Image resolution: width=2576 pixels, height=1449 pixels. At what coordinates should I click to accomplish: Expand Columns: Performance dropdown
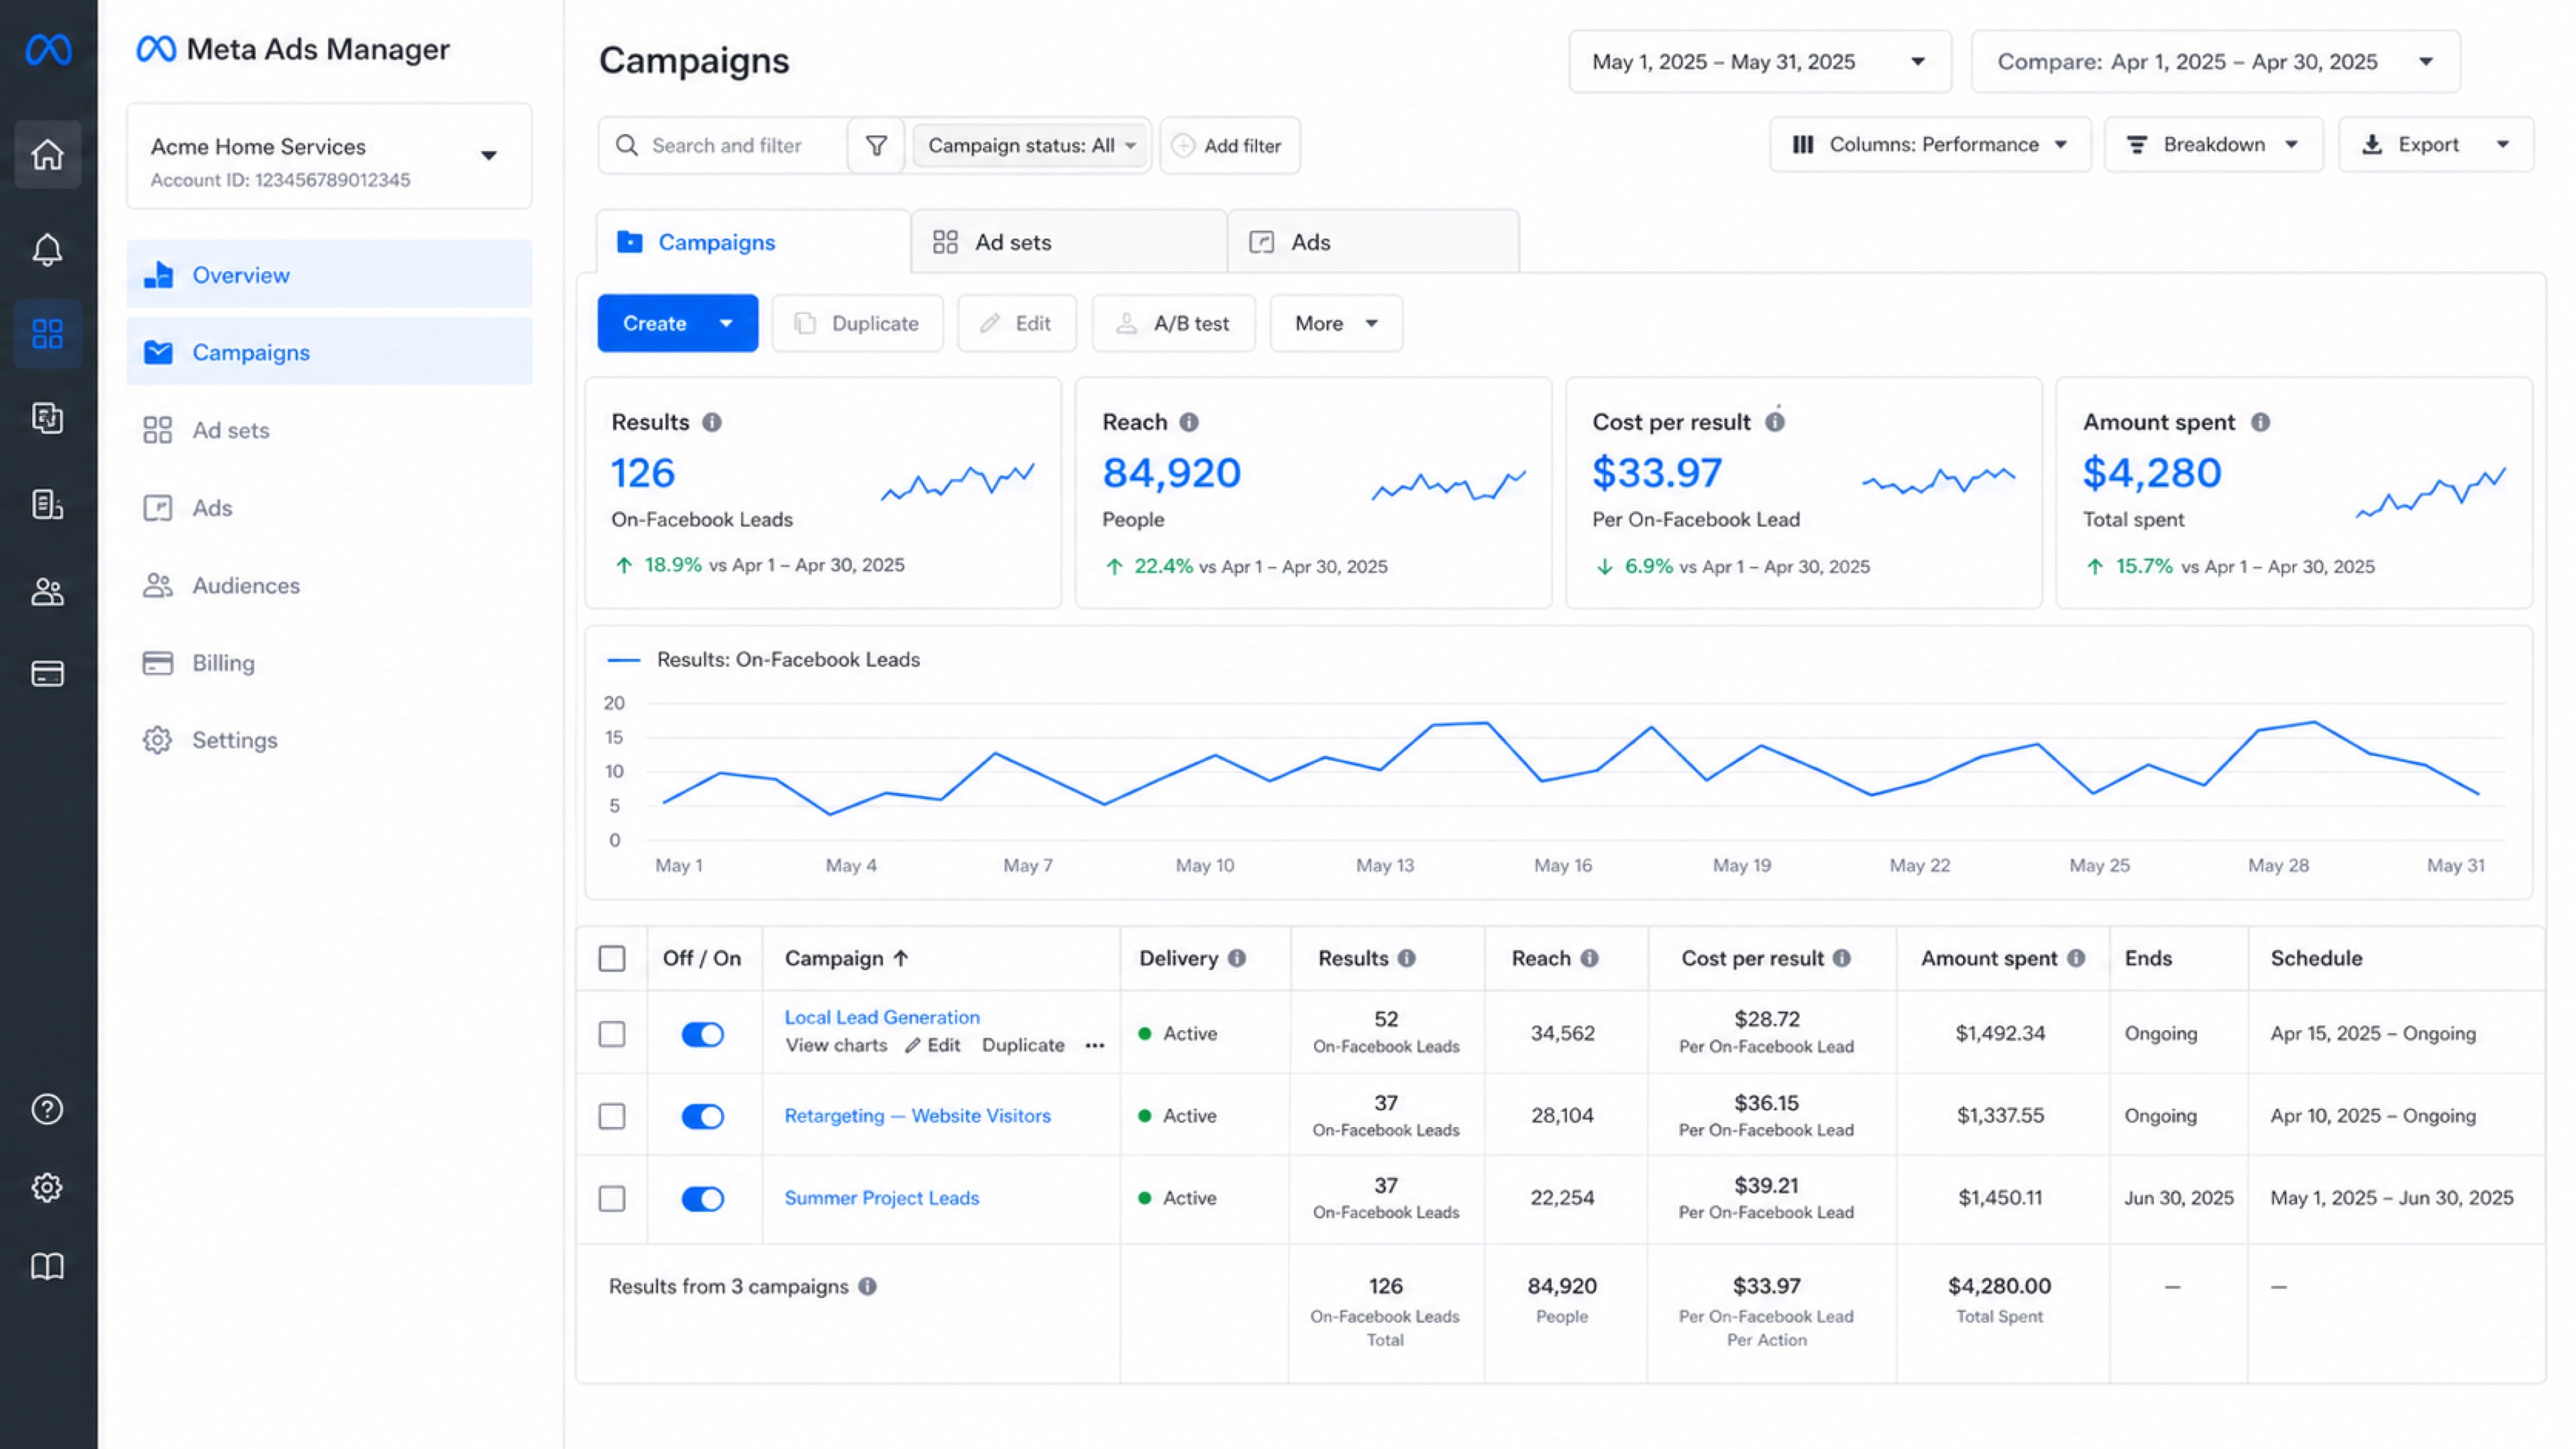coord(1930,145)
